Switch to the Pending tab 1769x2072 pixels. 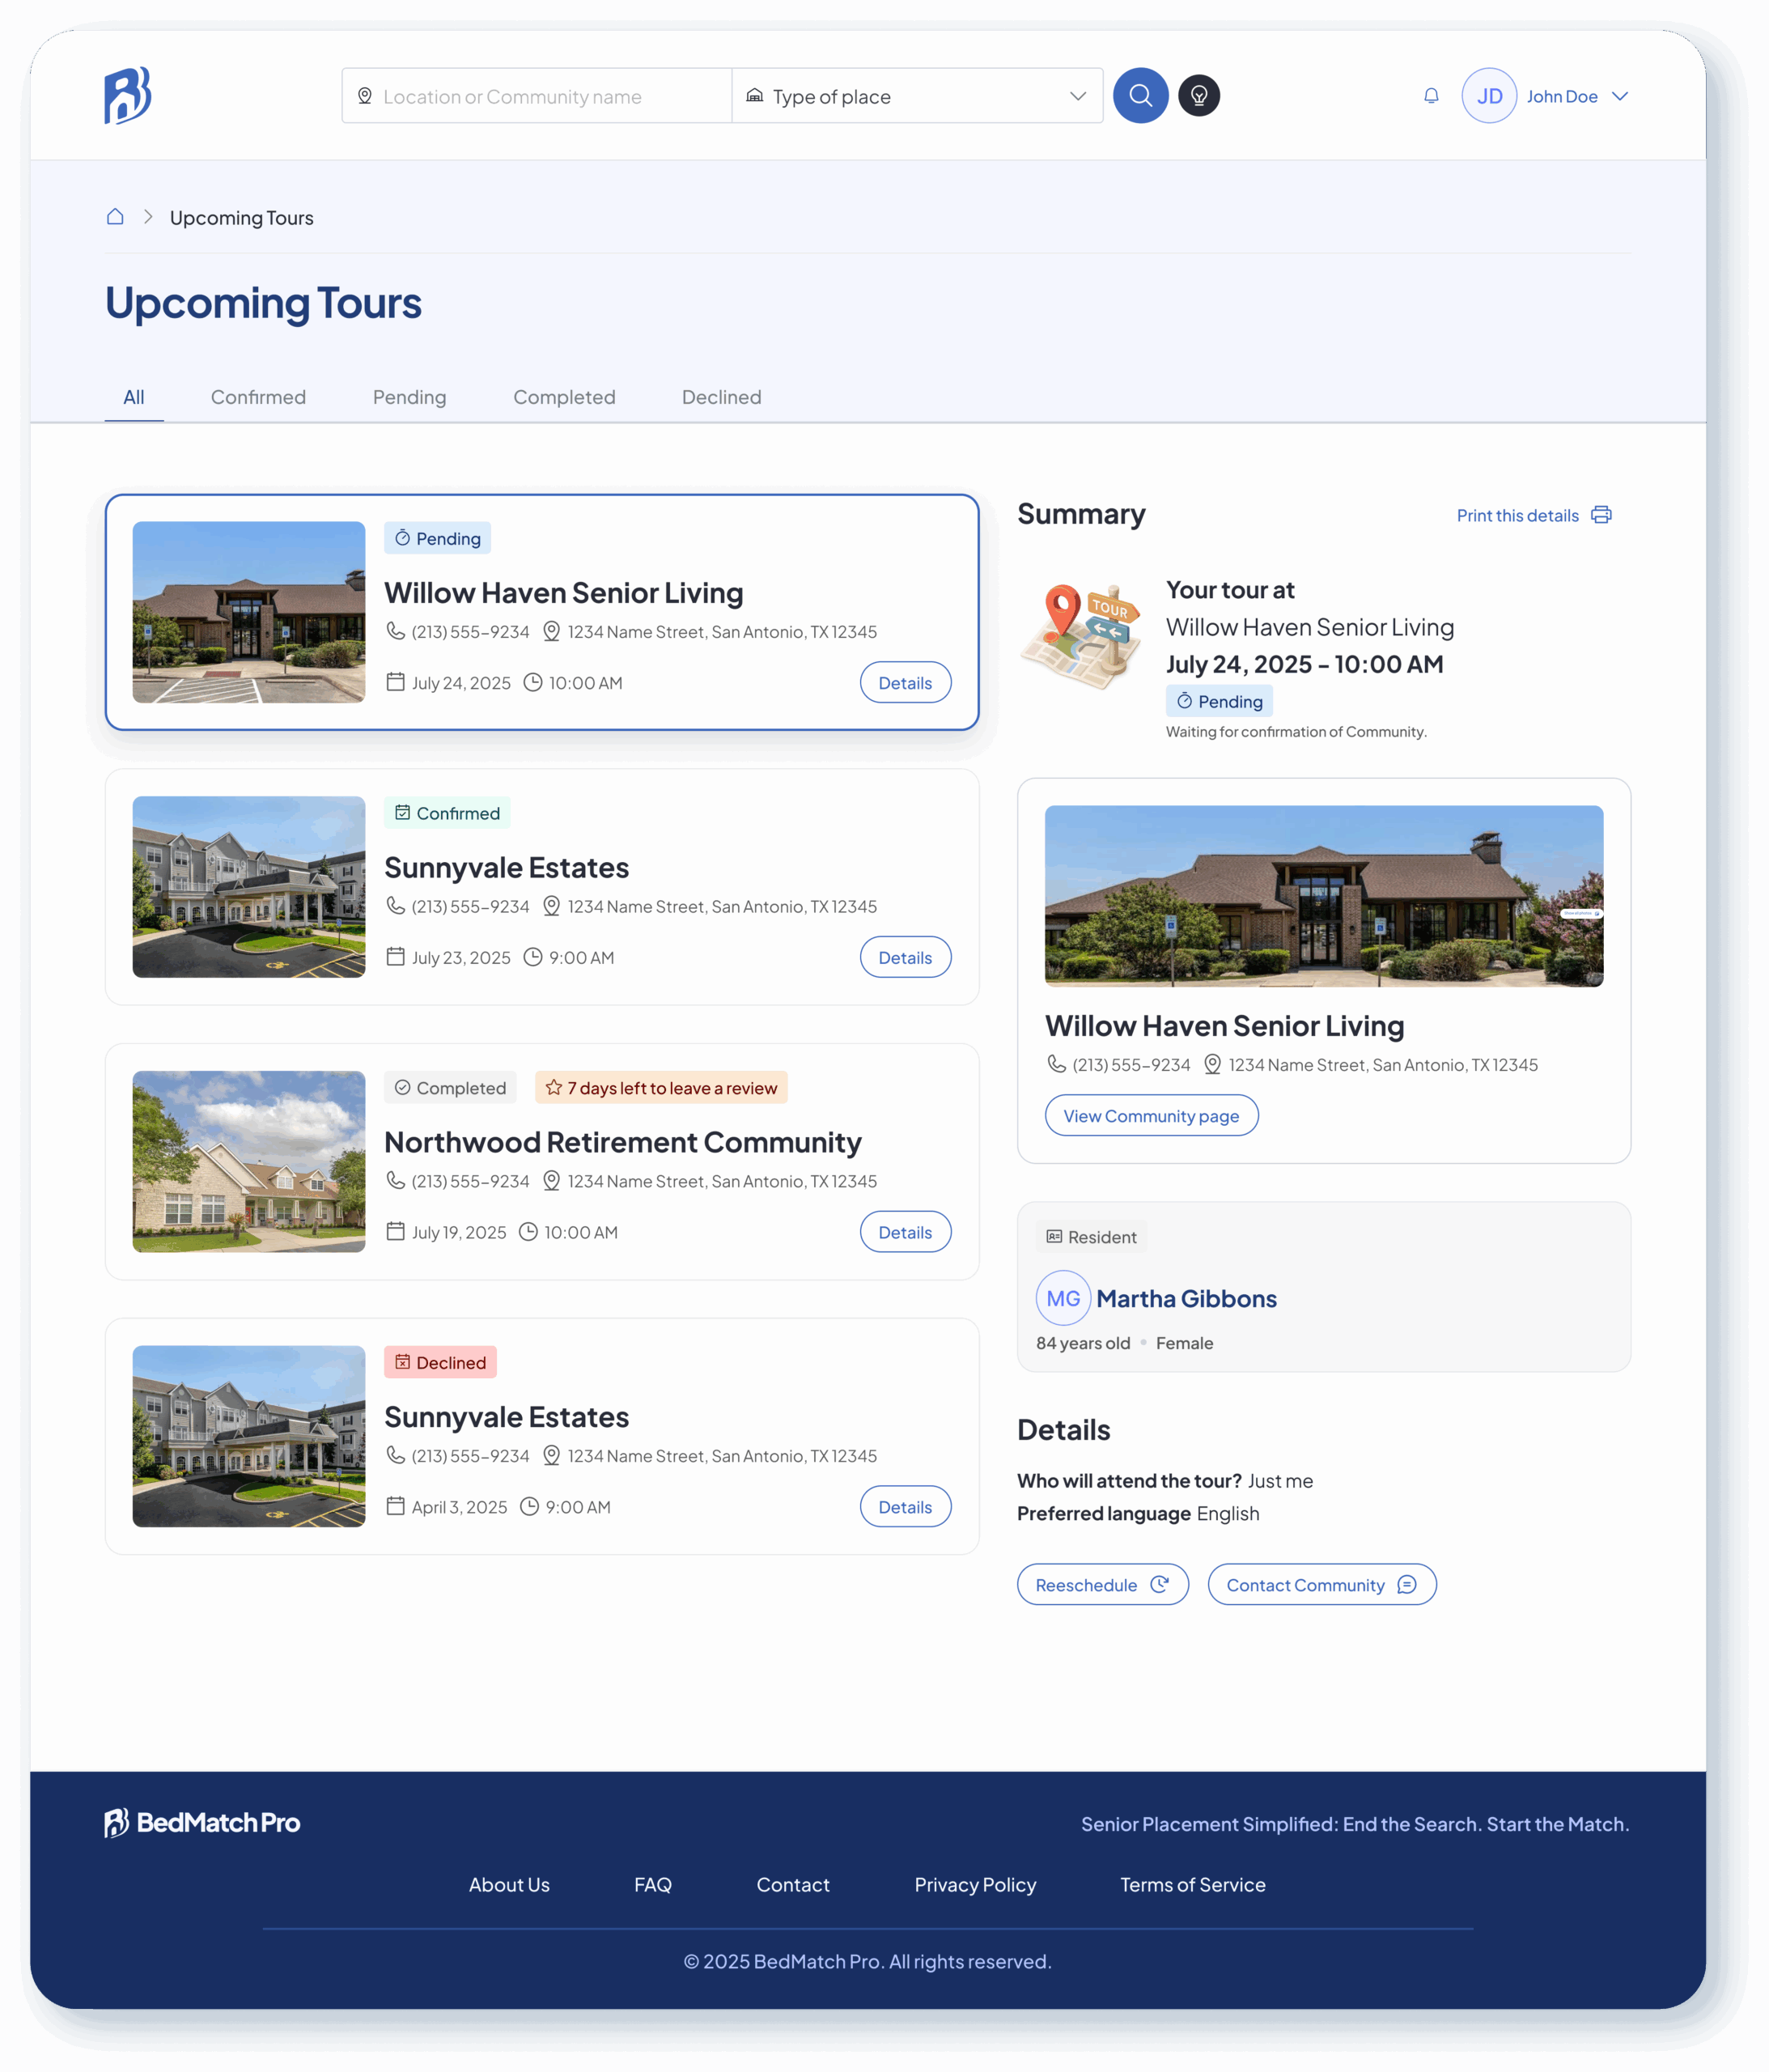(409, 397)
